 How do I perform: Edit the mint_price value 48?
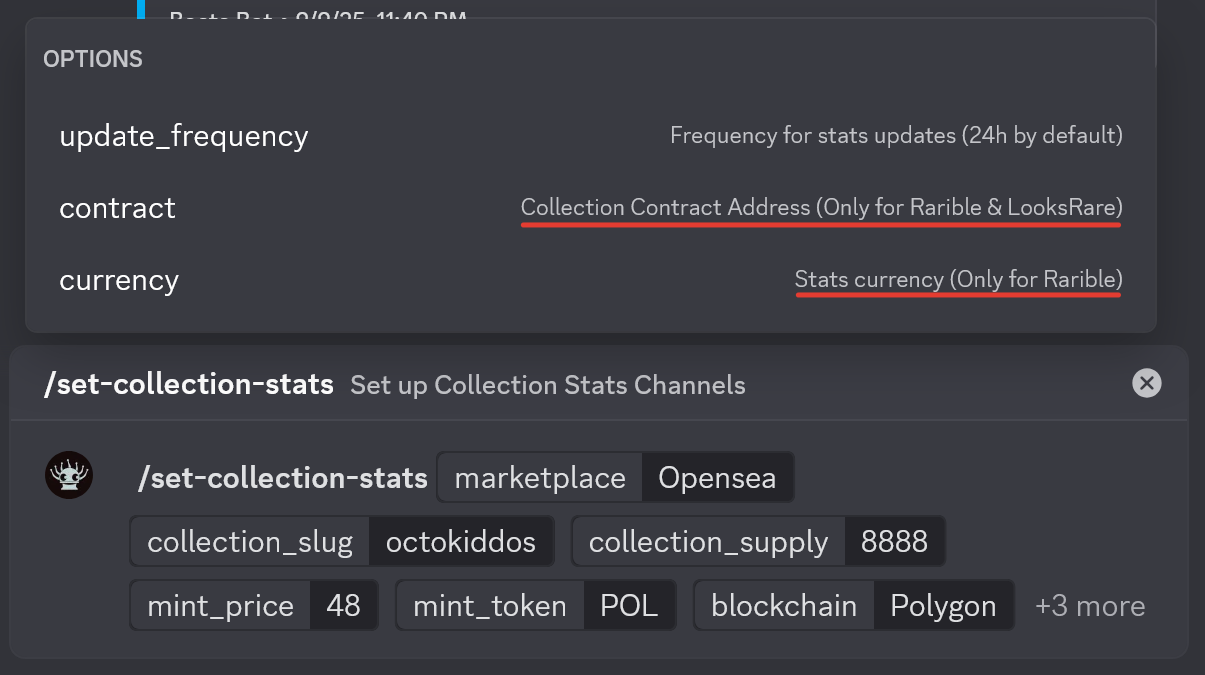(343, 606)
